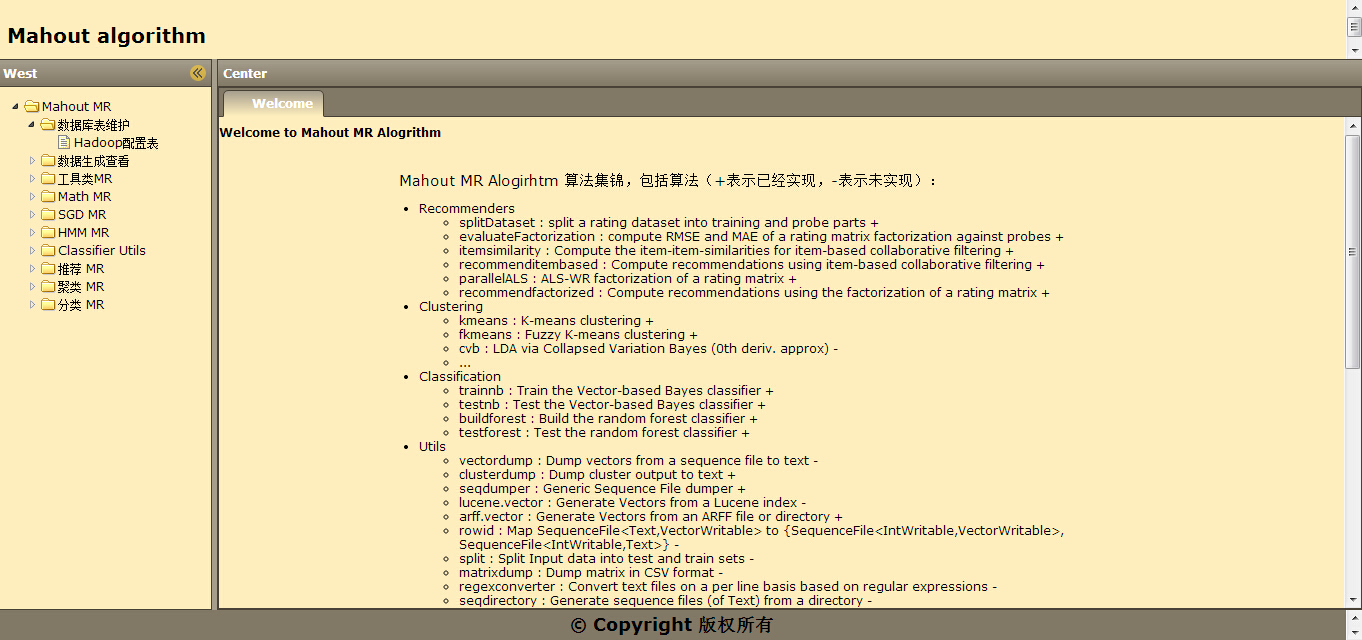
Task: Select the HMM MR tree label
Action: [x=84, y=233]
